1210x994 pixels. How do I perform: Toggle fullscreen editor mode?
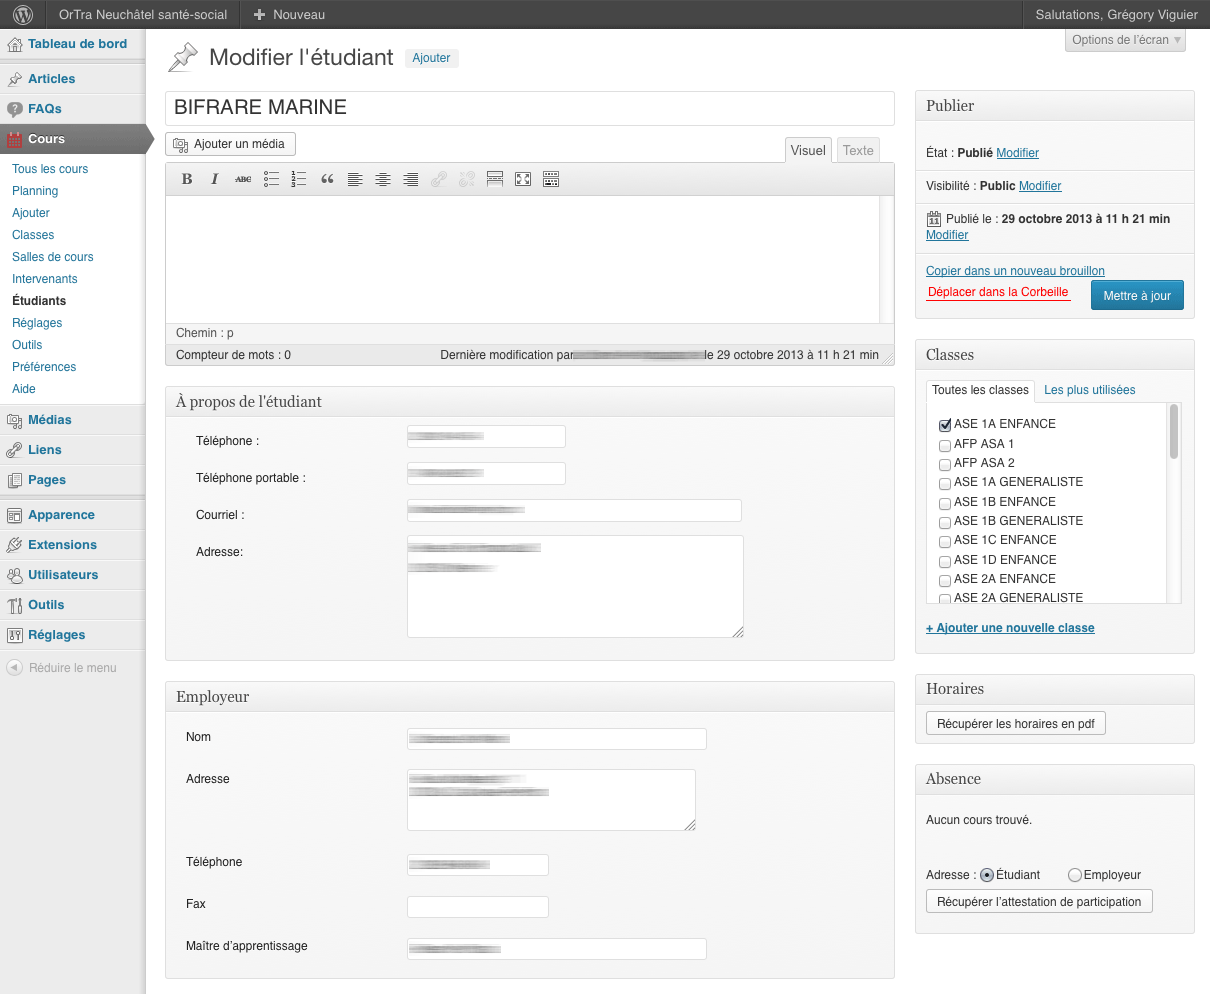[x=523, y=179]
